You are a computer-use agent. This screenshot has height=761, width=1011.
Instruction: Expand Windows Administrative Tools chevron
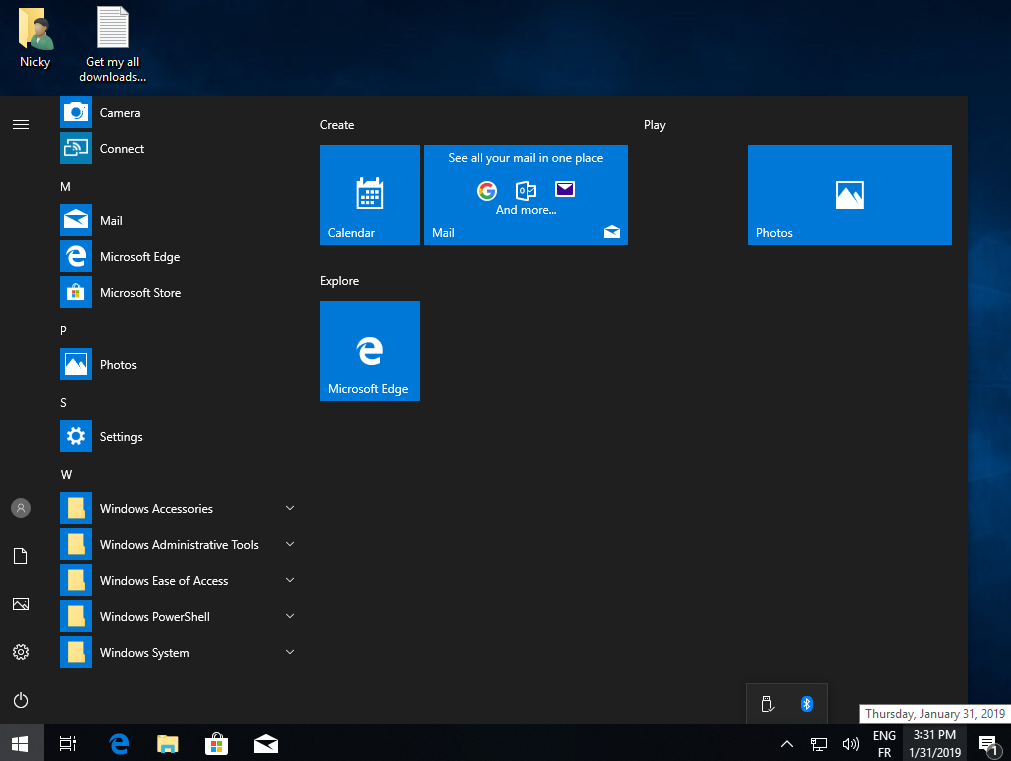click(290, 544)
